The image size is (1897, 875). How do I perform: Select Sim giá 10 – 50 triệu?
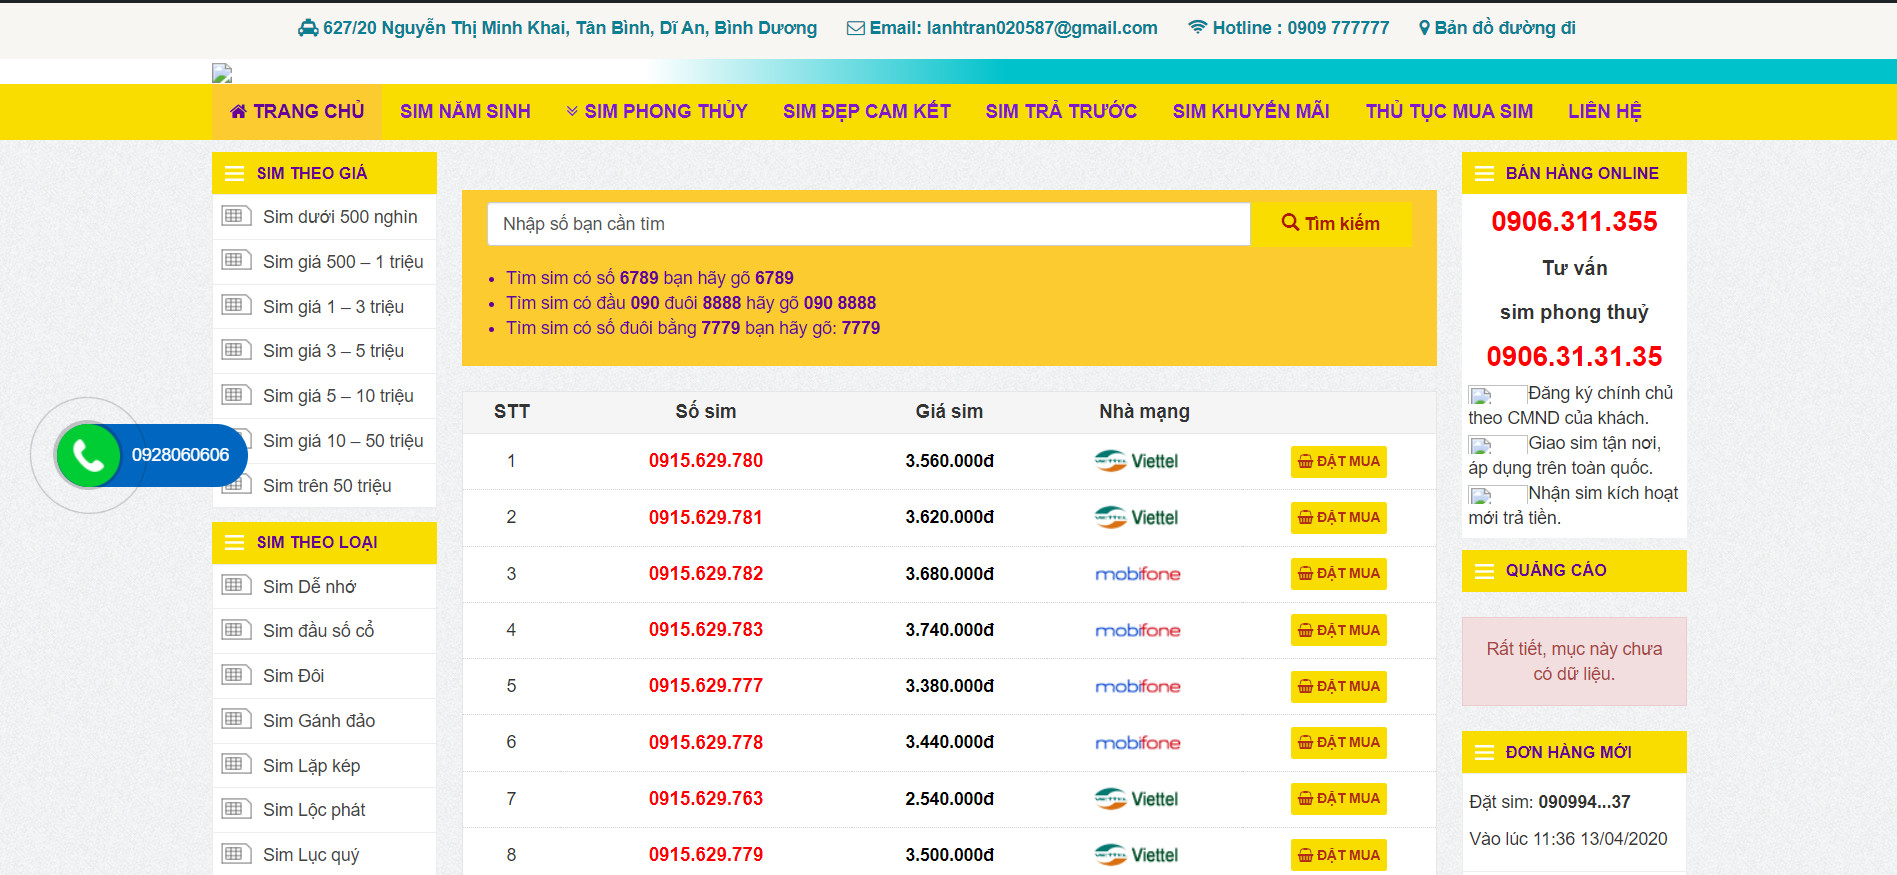(x=343, y=441)
